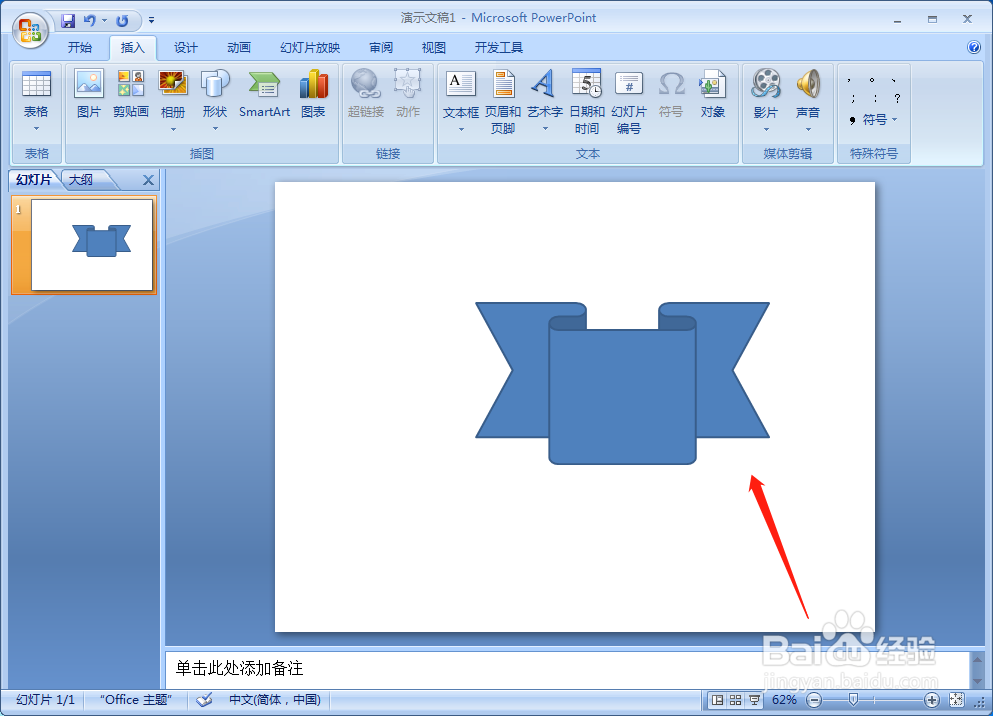Insert the comma special symbol
This screenshot has width=993, height=716.
(850, 80)
